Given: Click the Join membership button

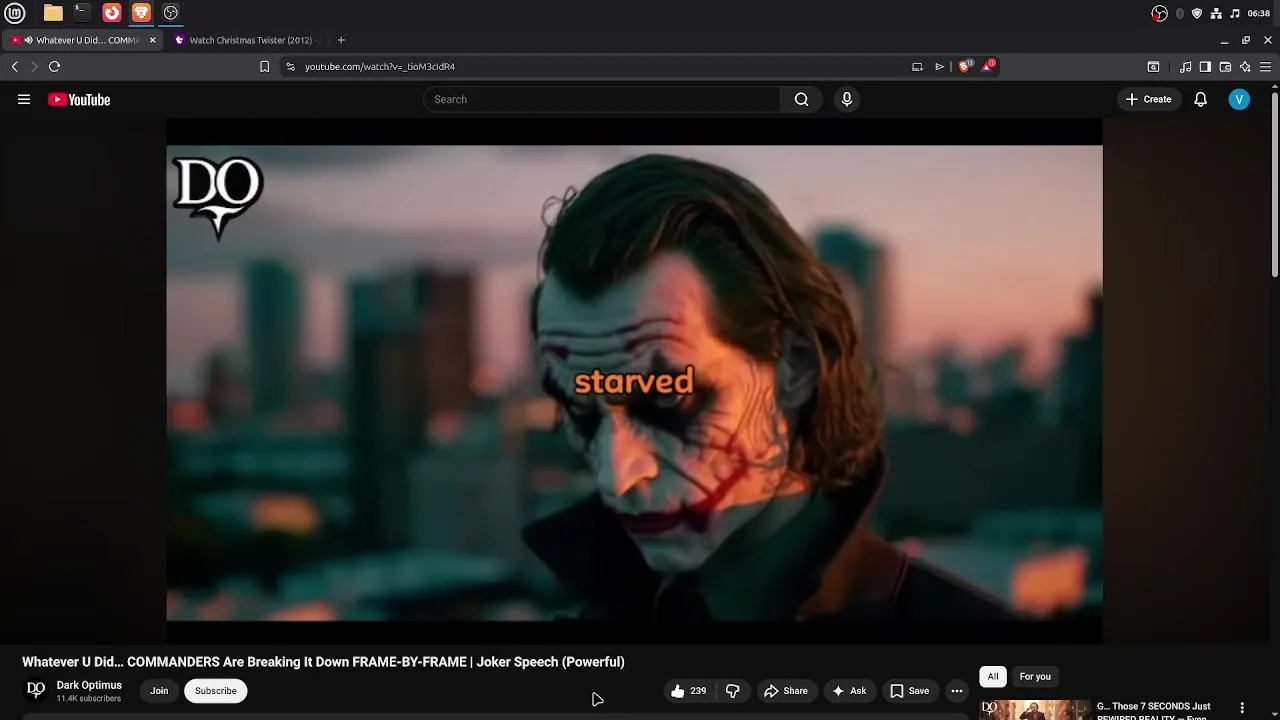Looking at the screenshot, I should coord(159,691).
